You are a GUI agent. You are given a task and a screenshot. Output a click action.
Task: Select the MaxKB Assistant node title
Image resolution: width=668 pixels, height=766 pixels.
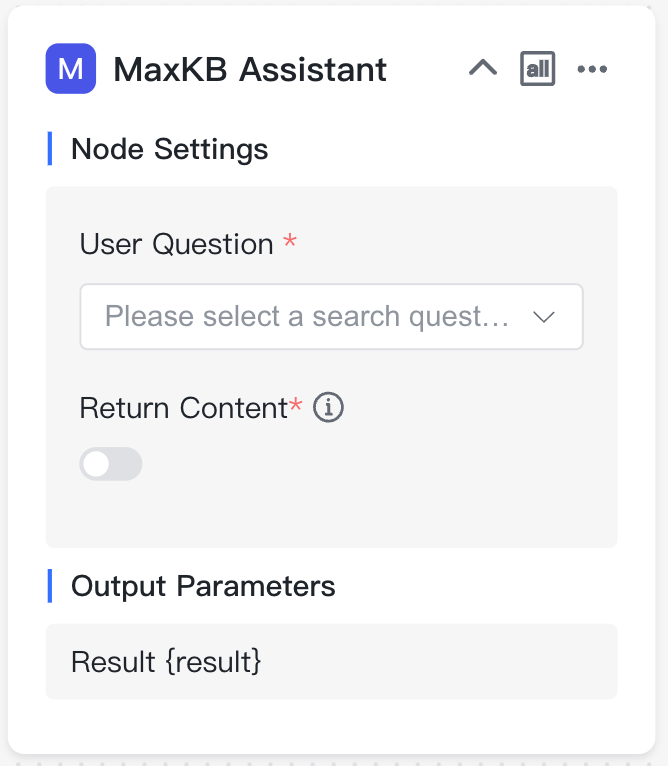[x=250, y=69]
